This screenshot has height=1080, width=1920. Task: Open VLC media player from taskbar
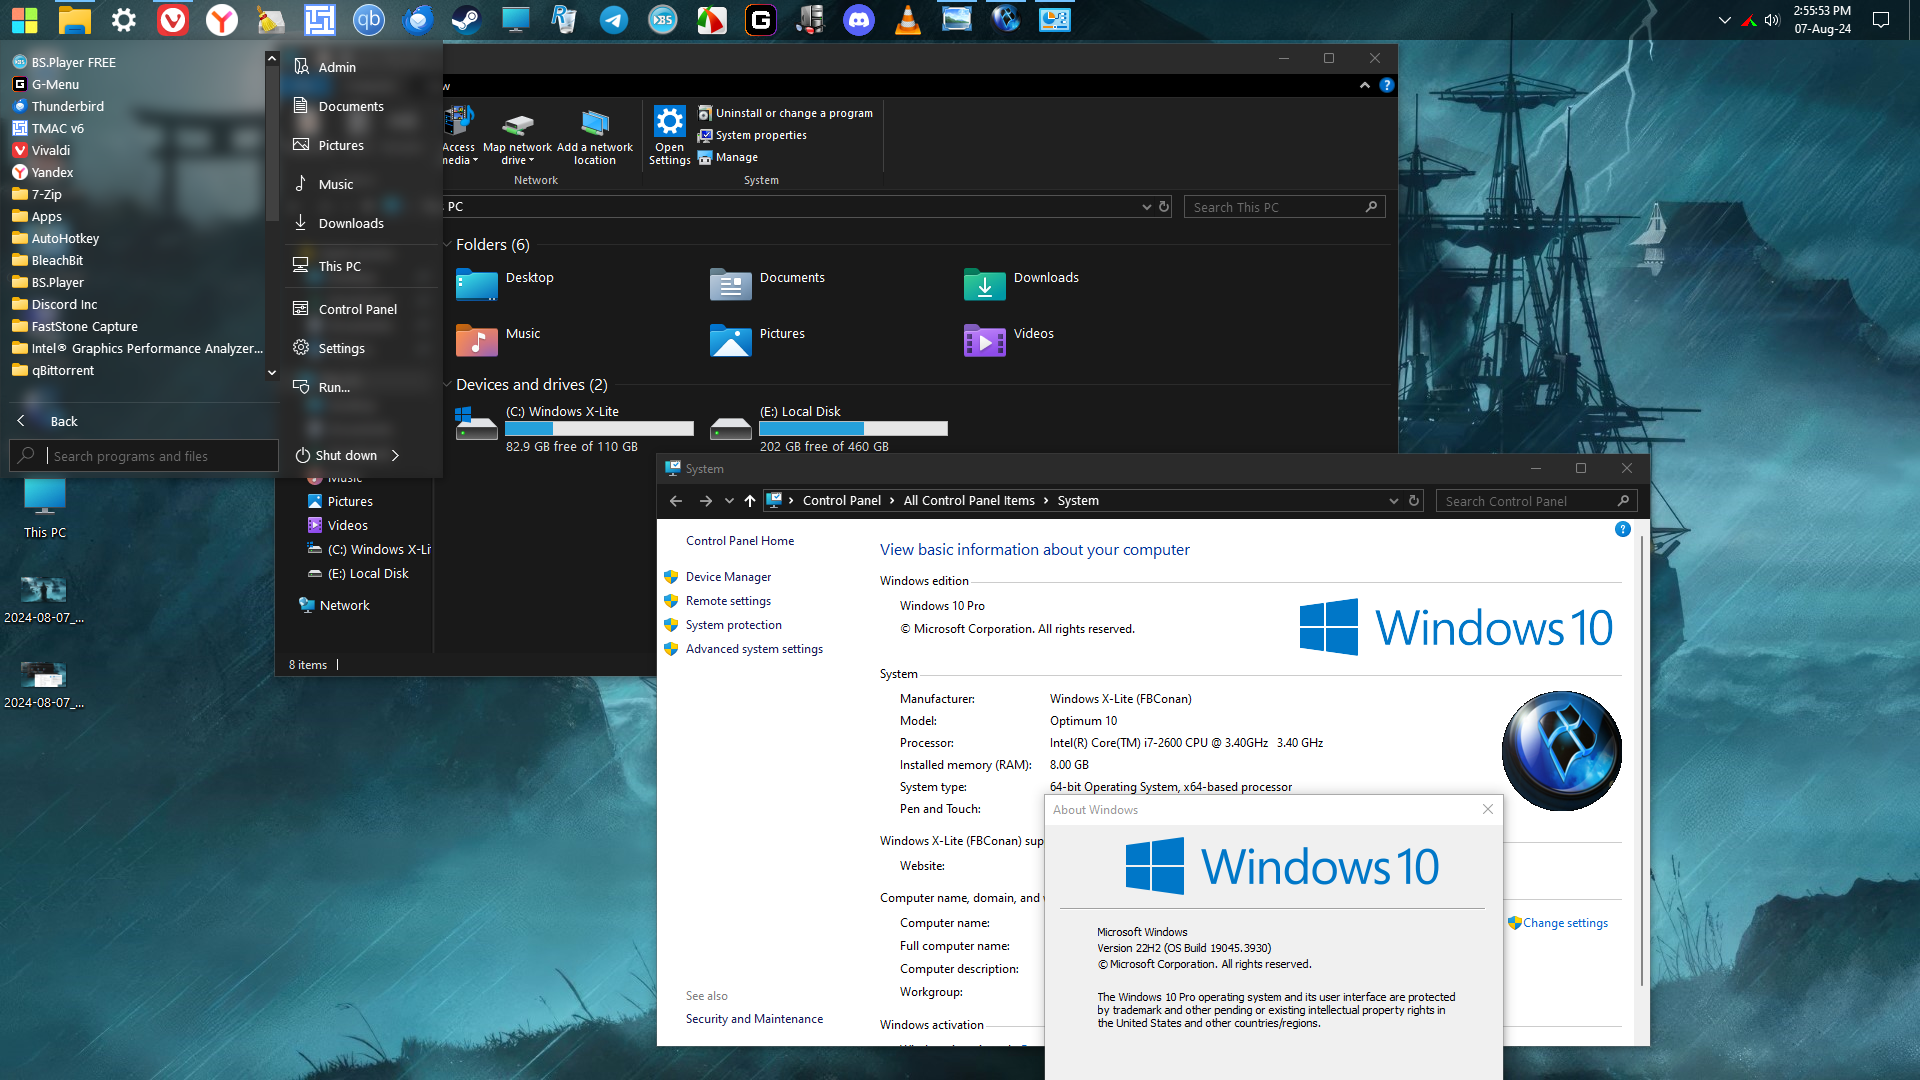coord(908,19)
